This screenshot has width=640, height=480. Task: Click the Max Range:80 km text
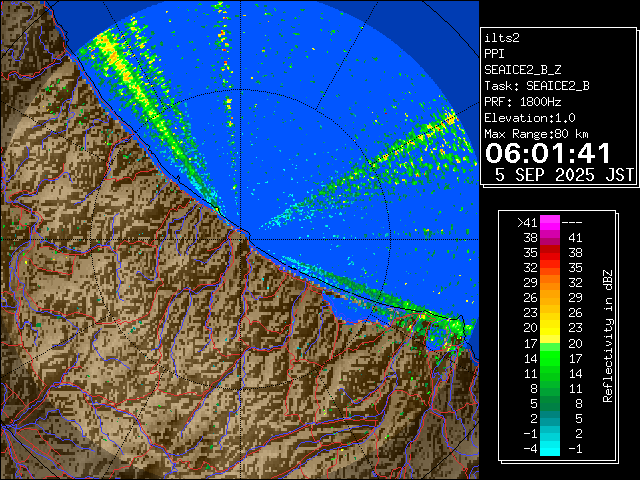pos(536,133)
